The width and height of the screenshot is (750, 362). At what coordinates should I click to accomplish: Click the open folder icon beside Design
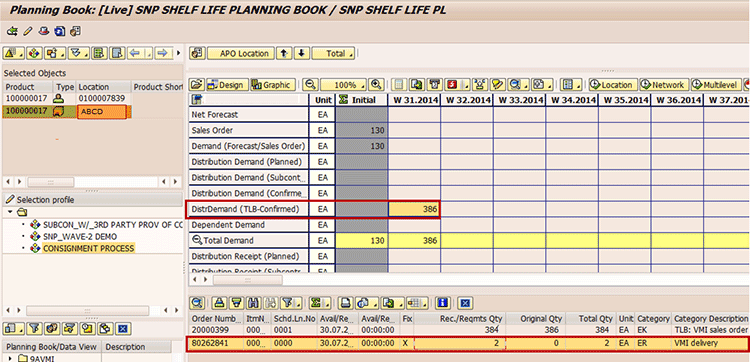pos(196,85)
